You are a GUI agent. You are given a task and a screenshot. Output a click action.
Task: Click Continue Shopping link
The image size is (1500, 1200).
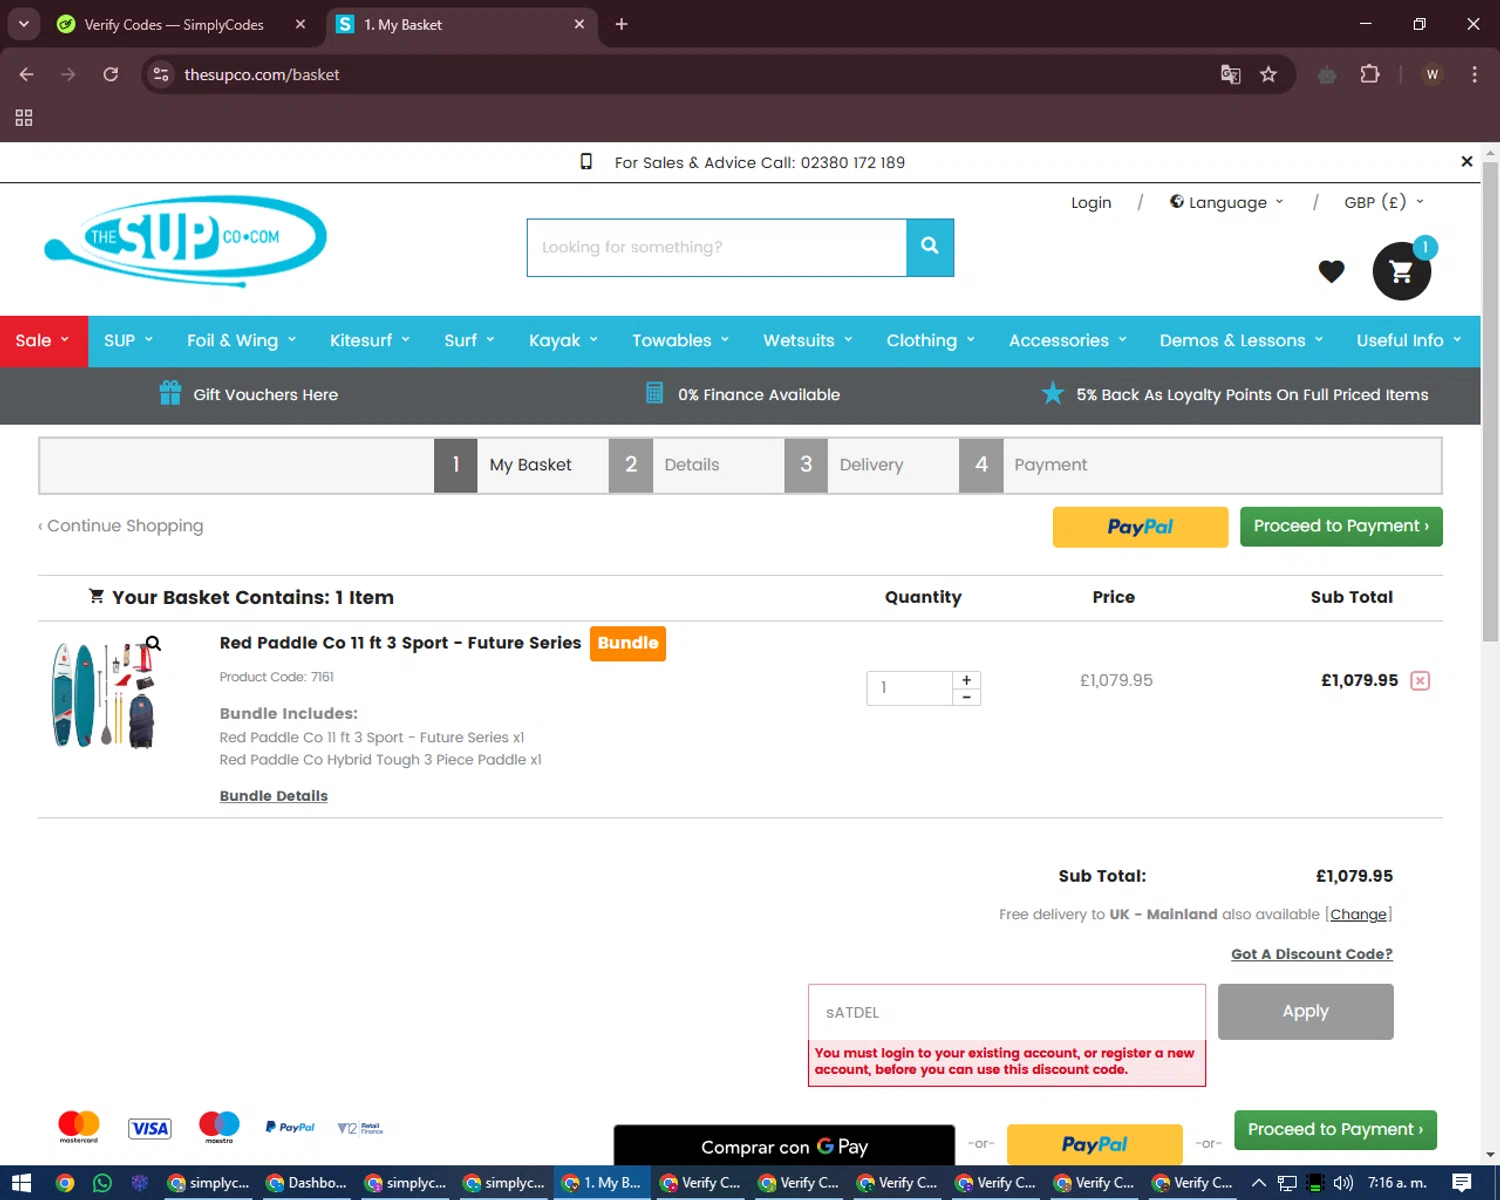point(121,526)
